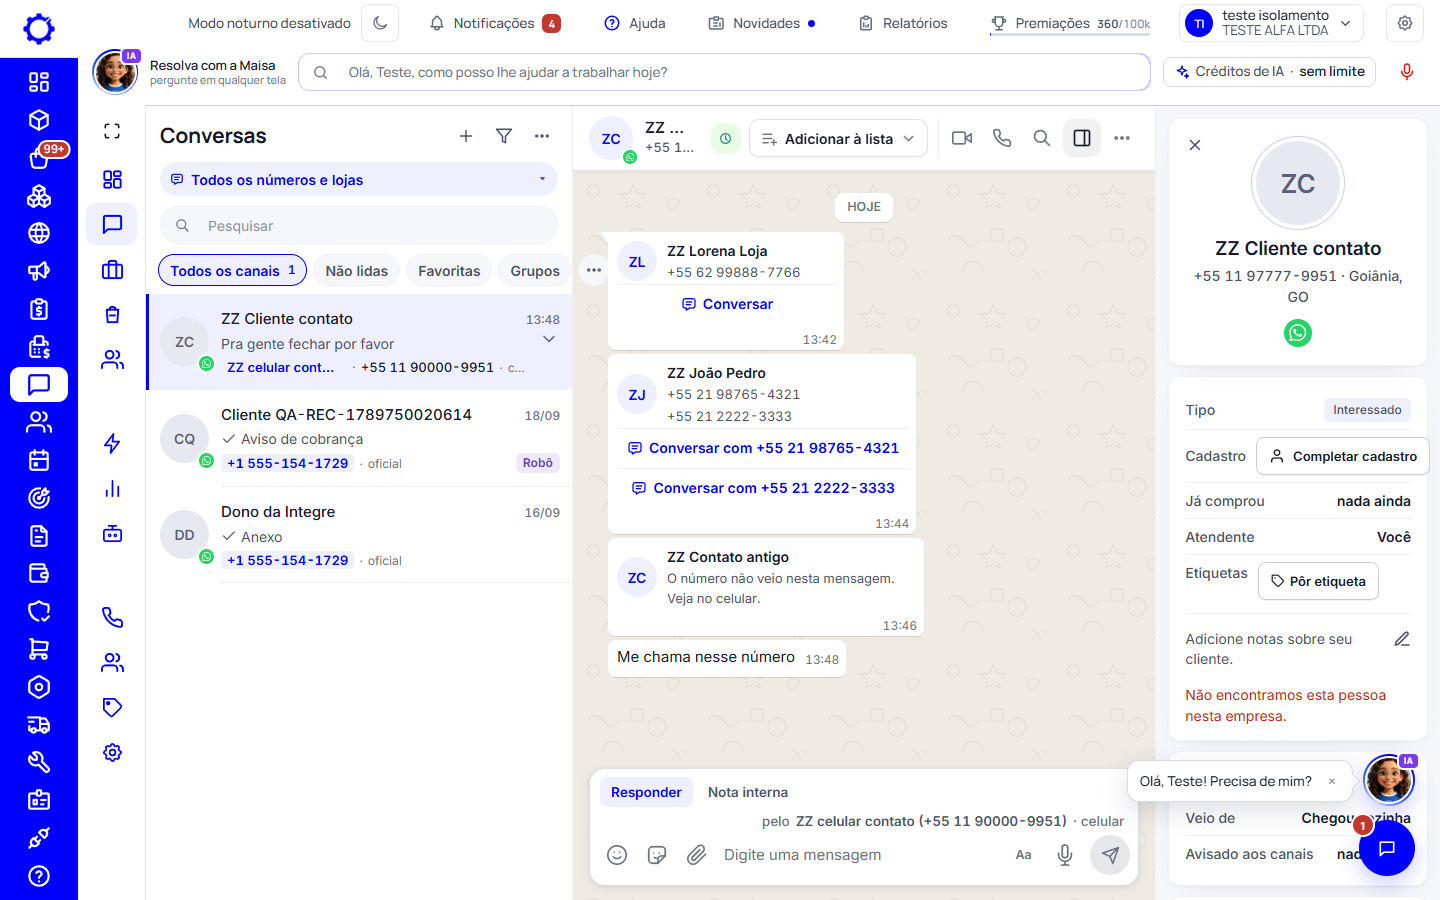This screenshot has width=1440, height=900.
Task: Open calendar icon in main sidebar
Action: click(39, 460)
